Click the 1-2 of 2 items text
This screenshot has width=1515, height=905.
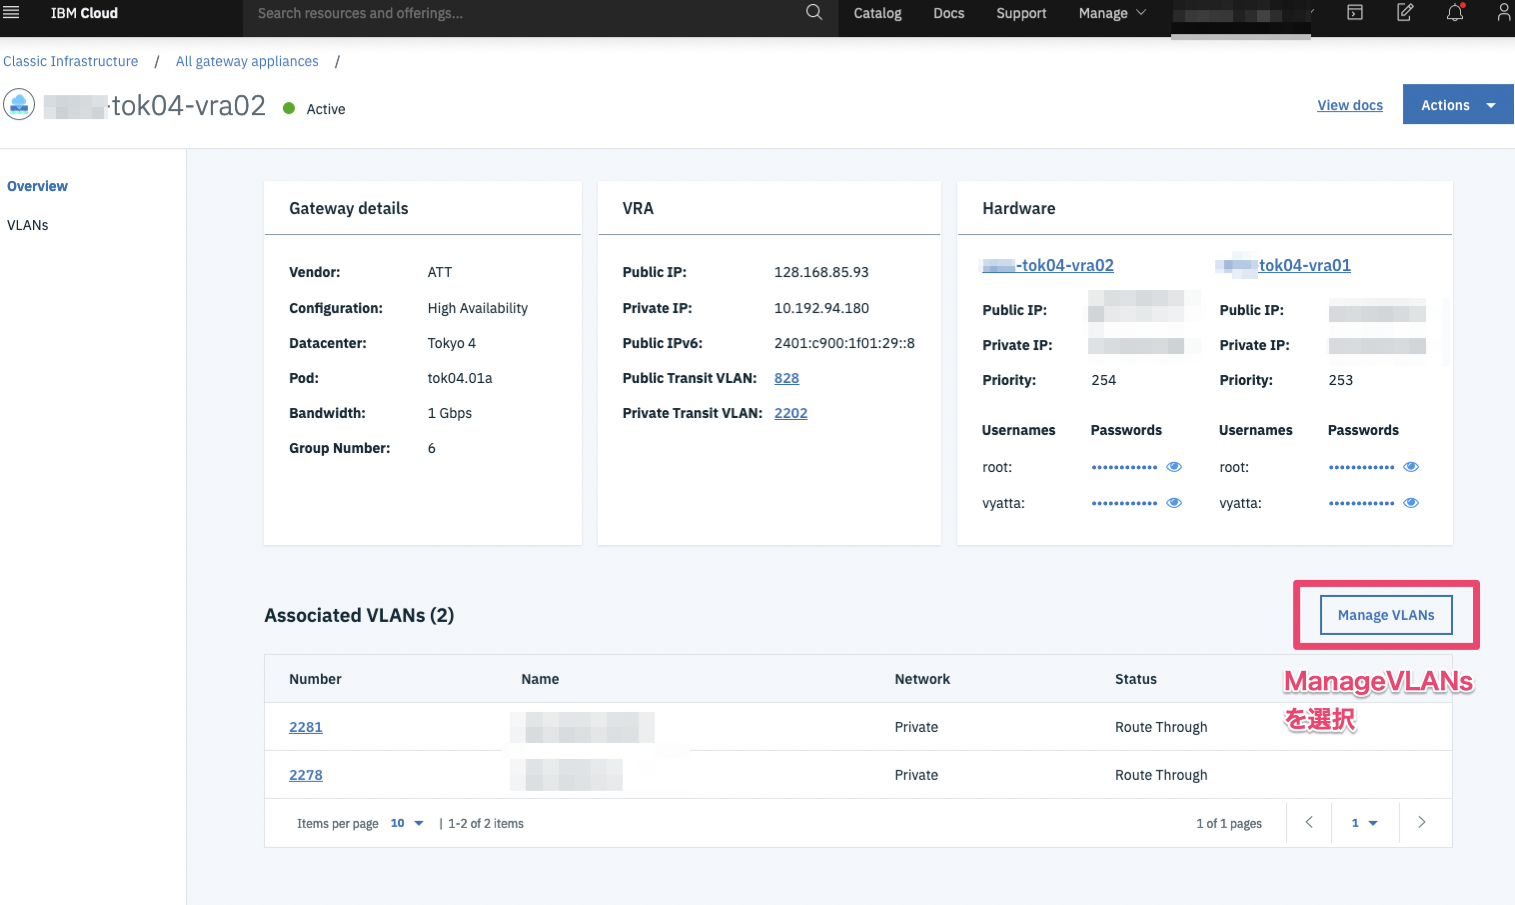[485, 824]
